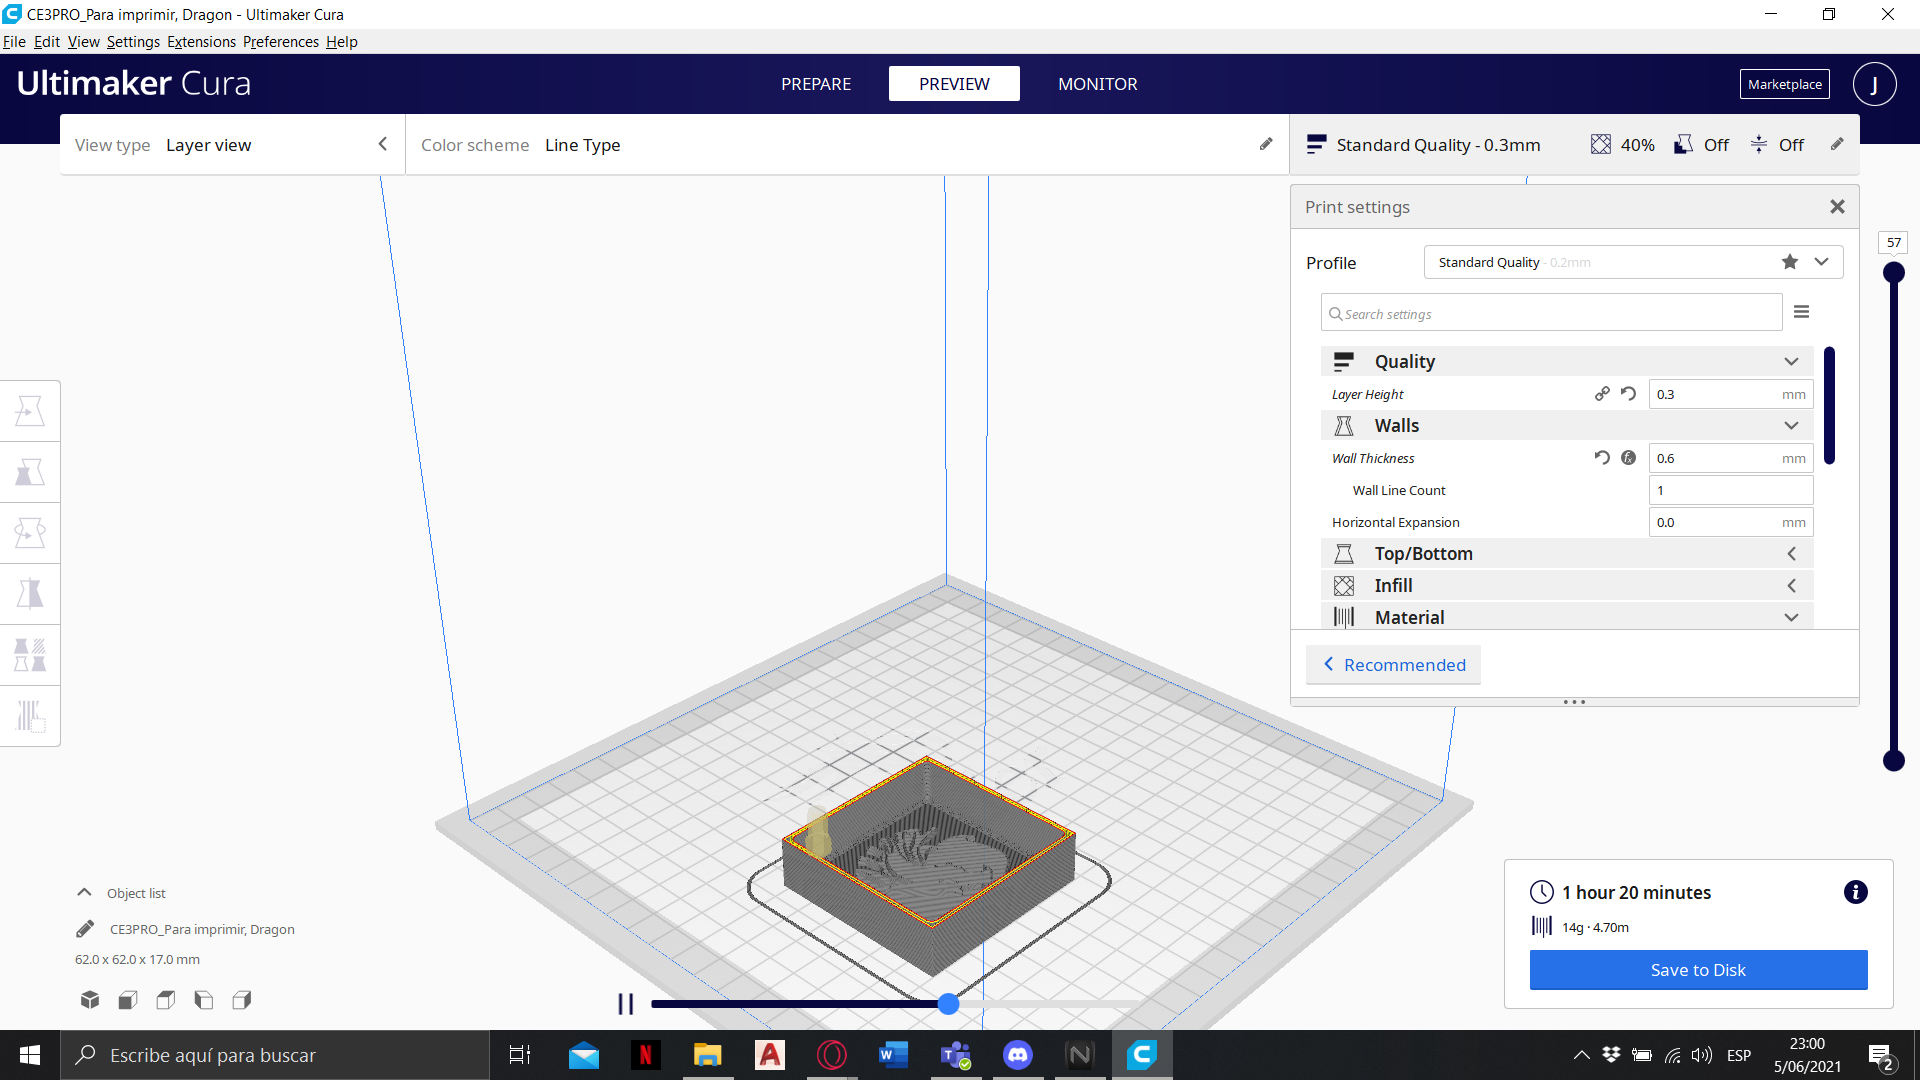
Task: Switch to the PREPARE stage
Action: pyautogui.click(x=816, y=84)
